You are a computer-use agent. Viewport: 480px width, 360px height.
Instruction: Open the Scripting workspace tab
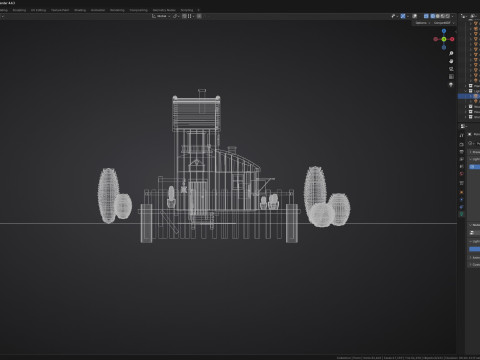(x=187, y=10)
